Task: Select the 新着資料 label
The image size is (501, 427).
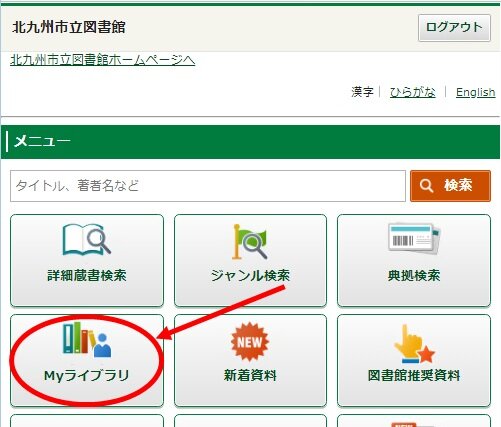Action: pos(250,376)
